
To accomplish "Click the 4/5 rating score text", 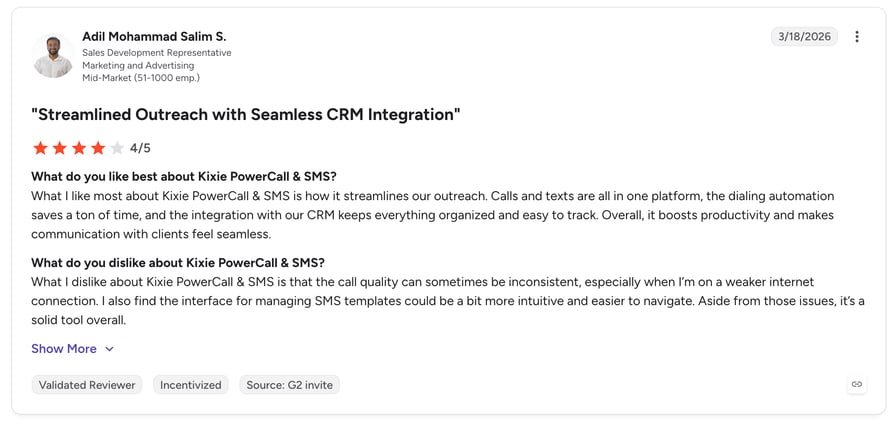I will (x=140, y=149).
